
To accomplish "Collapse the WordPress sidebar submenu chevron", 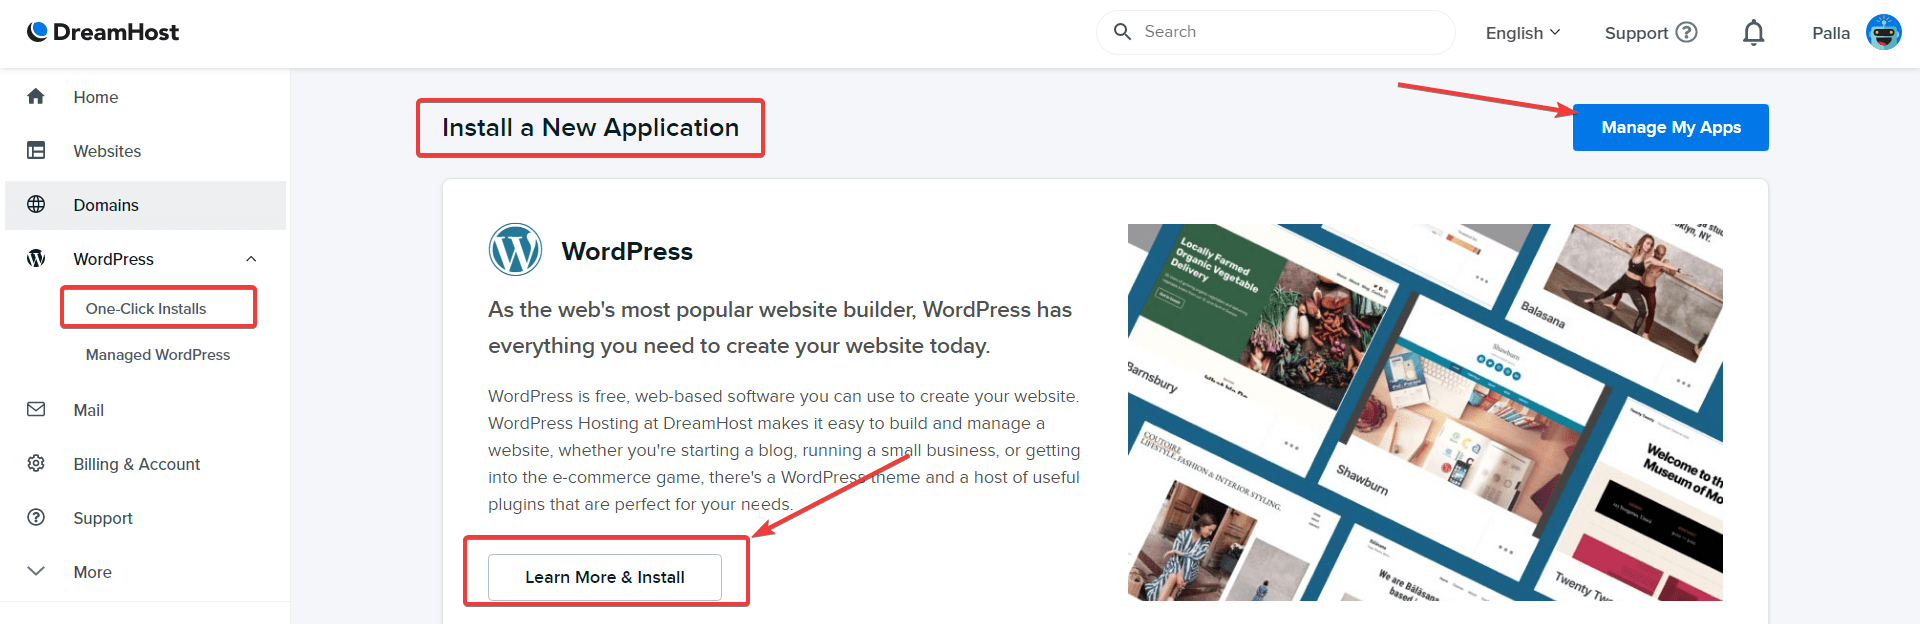I will 251,259.
